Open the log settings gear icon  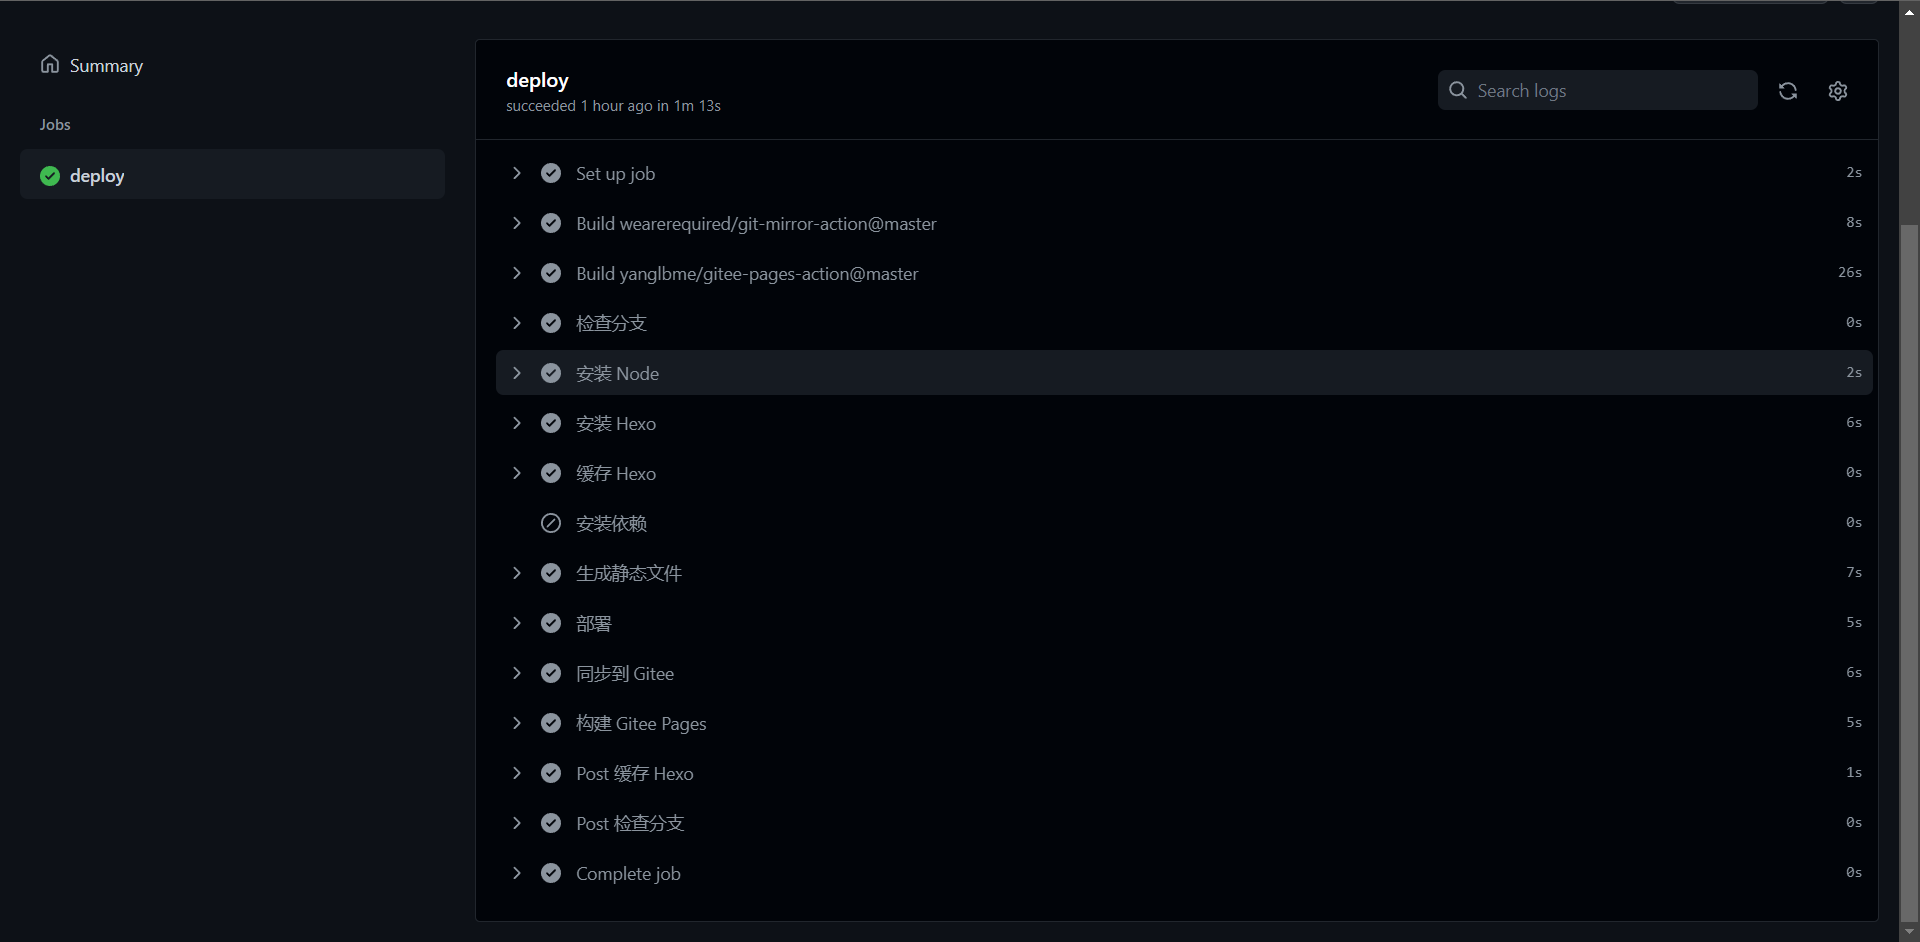click(1838, 91)
